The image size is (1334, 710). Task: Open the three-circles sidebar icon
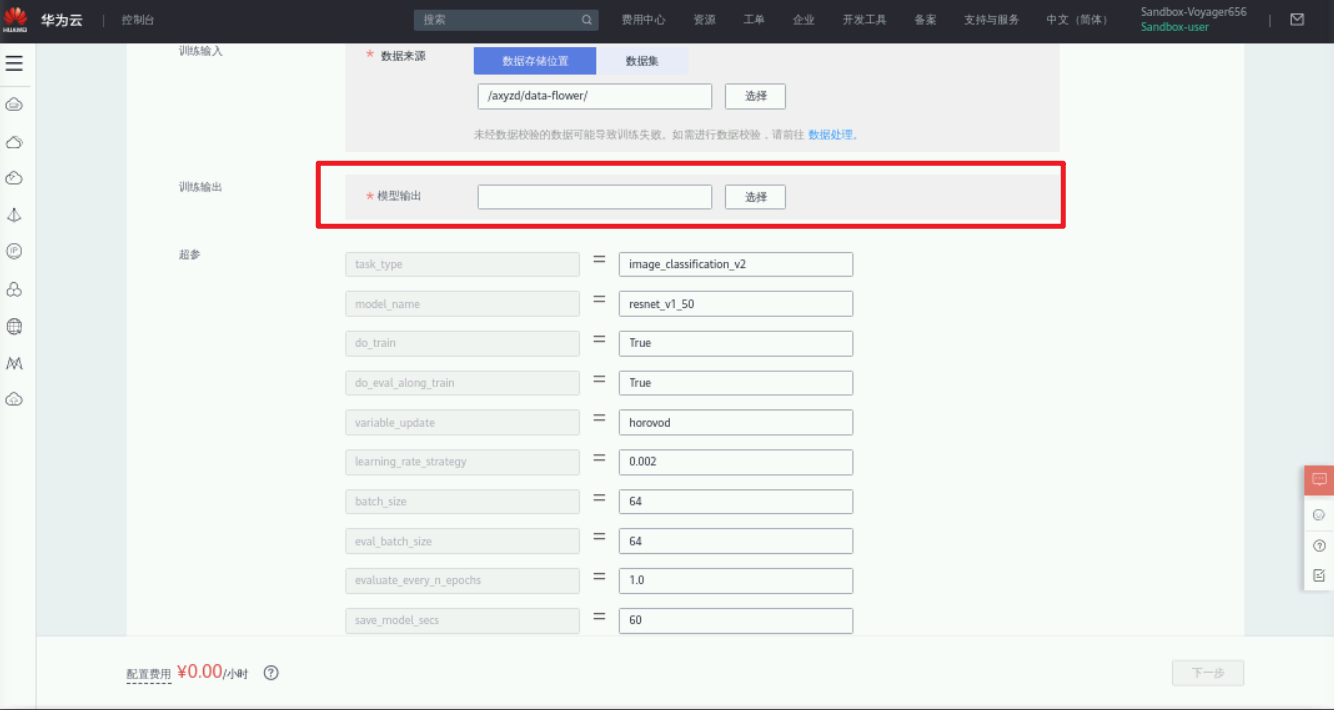[x=14, y=289]
